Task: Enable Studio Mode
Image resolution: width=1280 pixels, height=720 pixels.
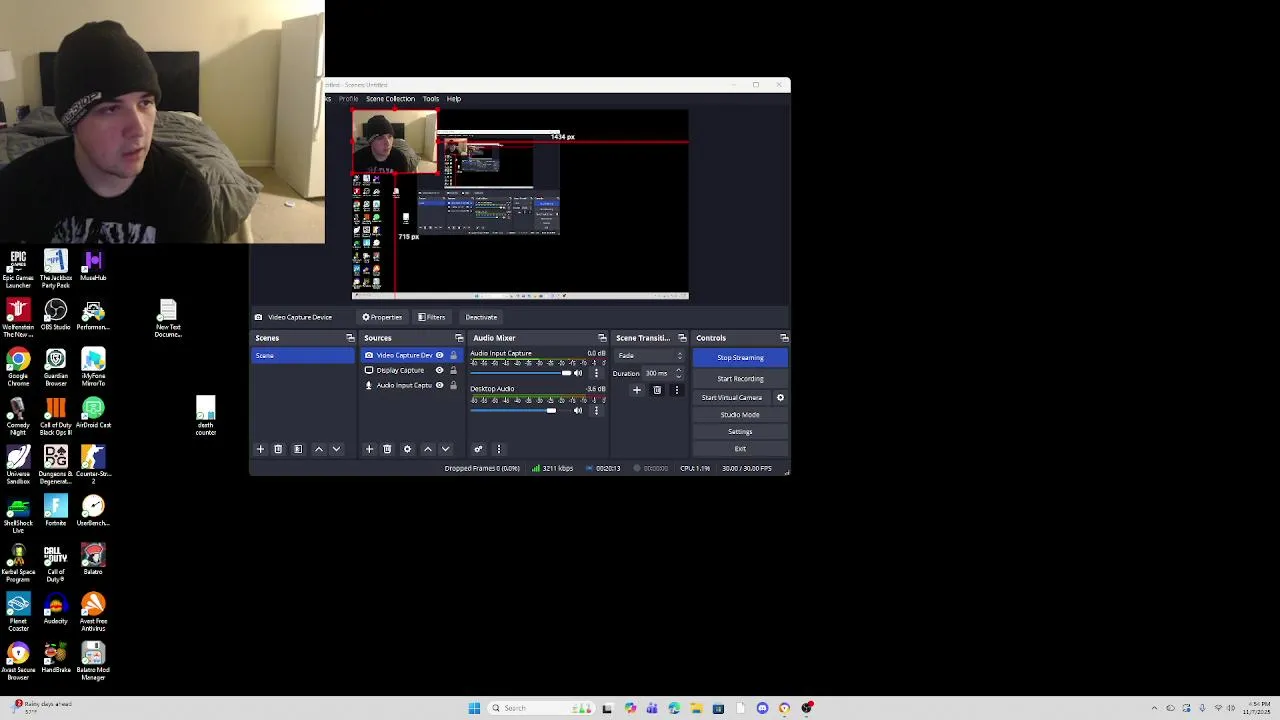Action: 740,415
